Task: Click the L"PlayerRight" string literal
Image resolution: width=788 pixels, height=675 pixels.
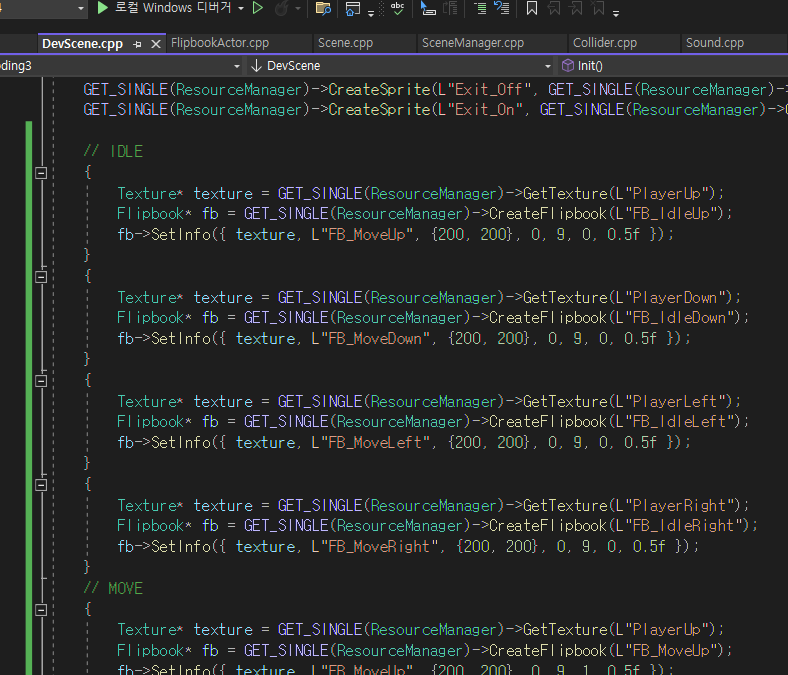Action: tap(677, 506)
